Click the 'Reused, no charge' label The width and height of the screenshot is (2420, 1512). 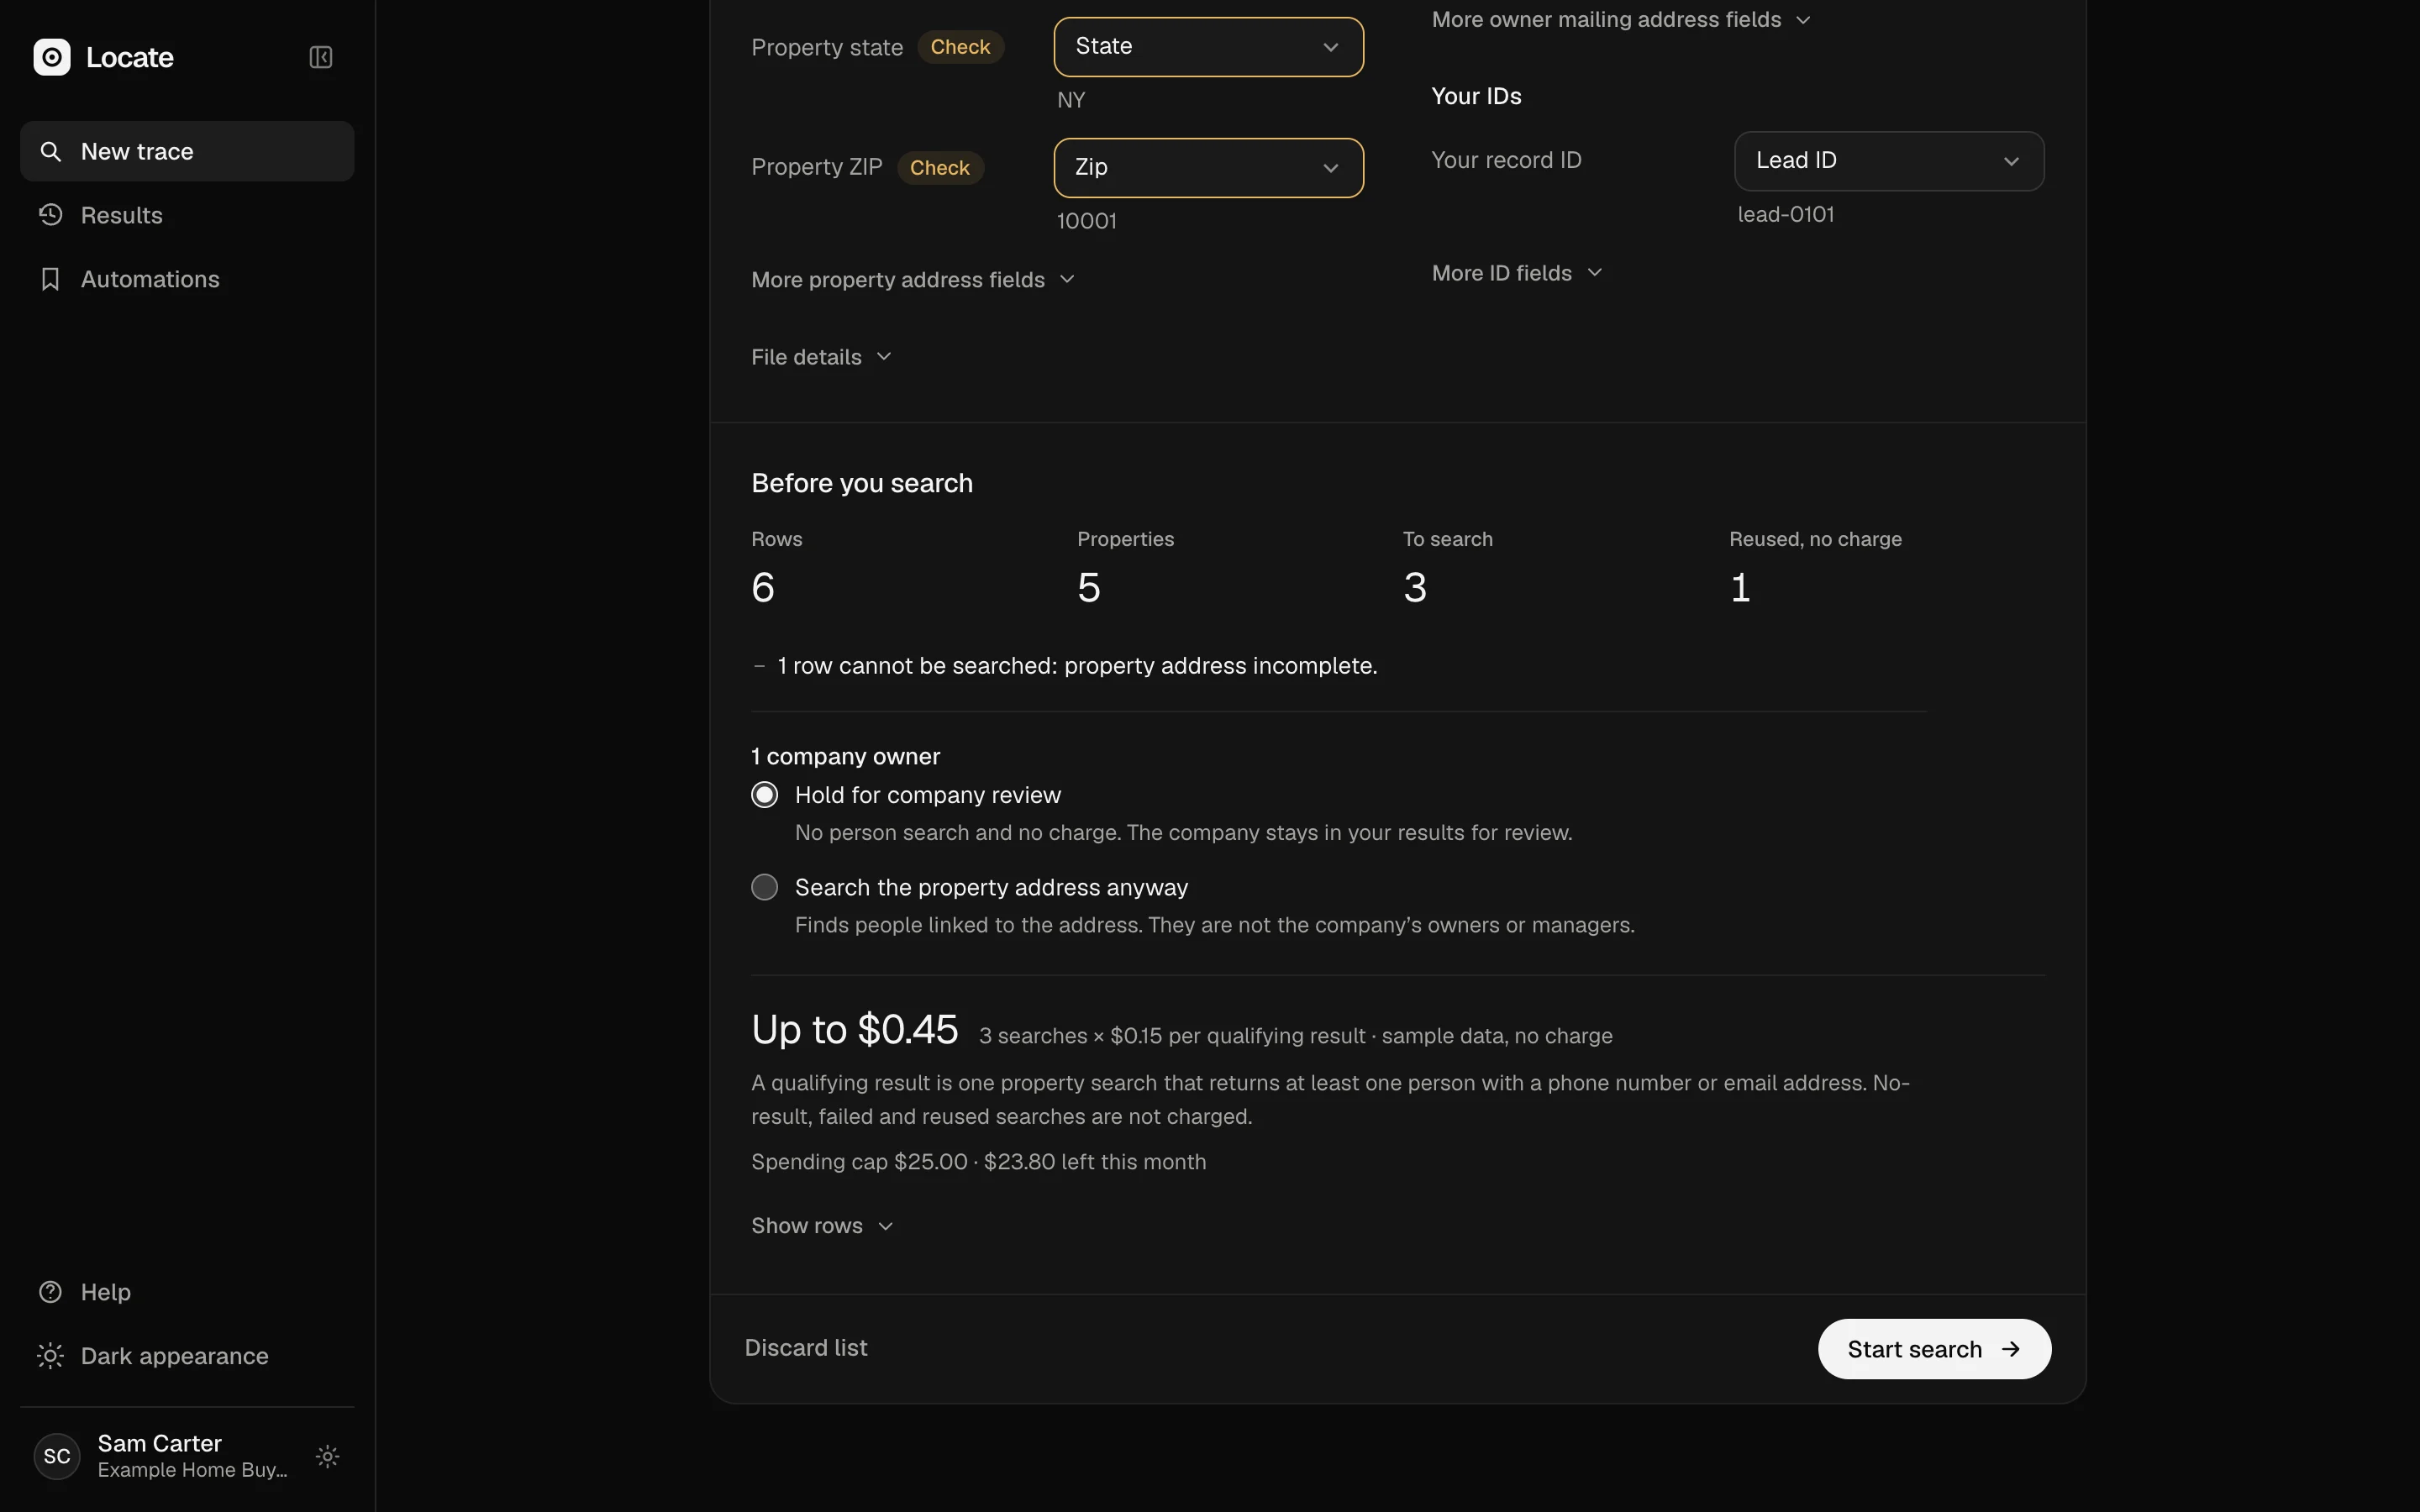tap(1815, 539)
